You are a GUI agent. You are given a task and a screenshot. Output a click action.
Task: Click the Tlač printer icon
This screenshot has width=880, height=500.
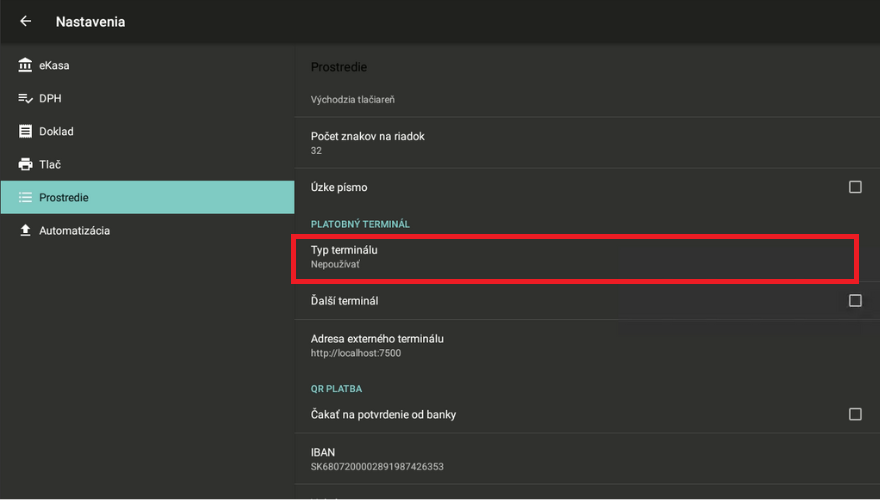25,164
